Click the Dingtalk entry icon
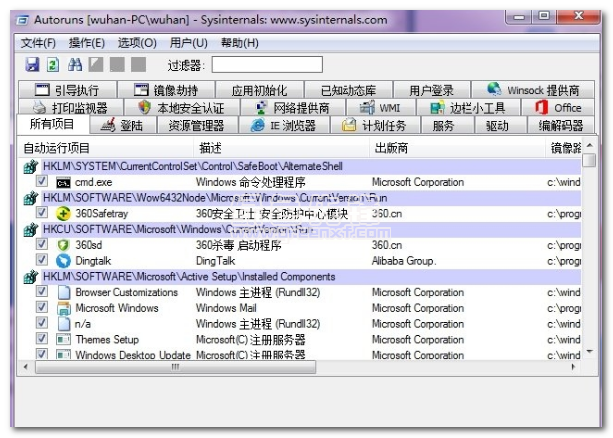Image resolution: width=613 pixels, height=438 pixels. click(63, 261)
